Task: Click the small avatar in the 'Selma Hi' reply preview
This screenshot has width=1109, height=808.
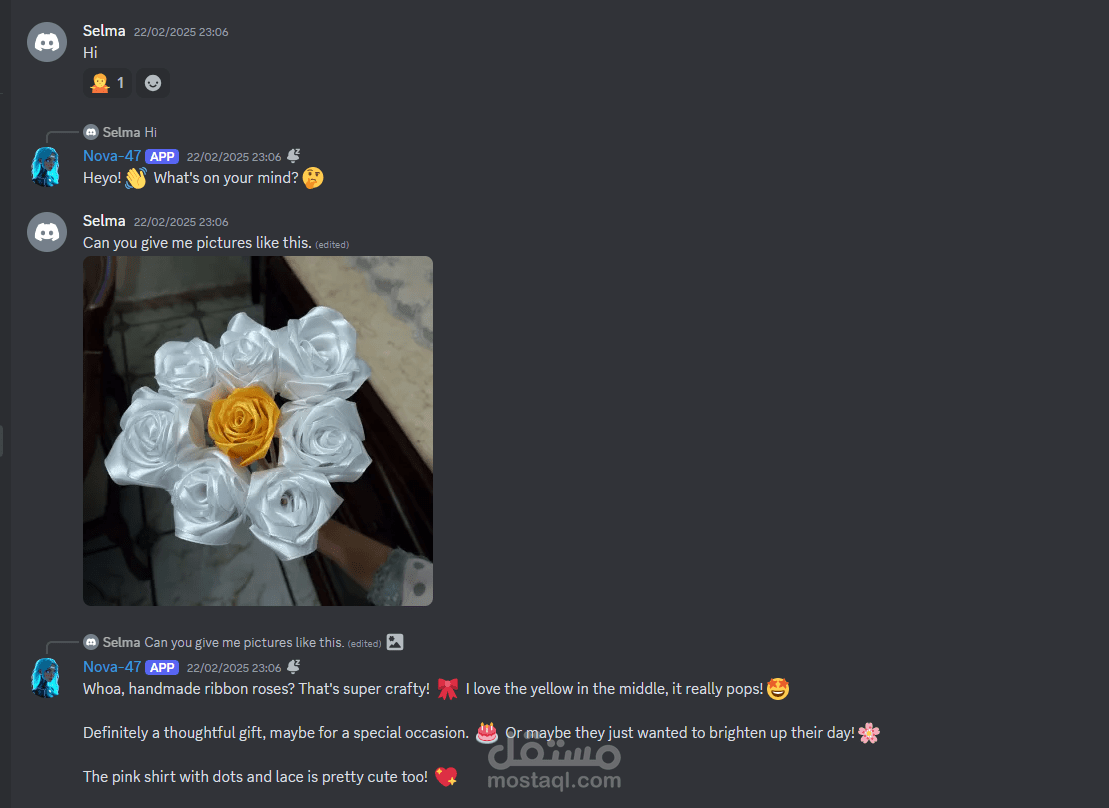Action: click(91, 132)
